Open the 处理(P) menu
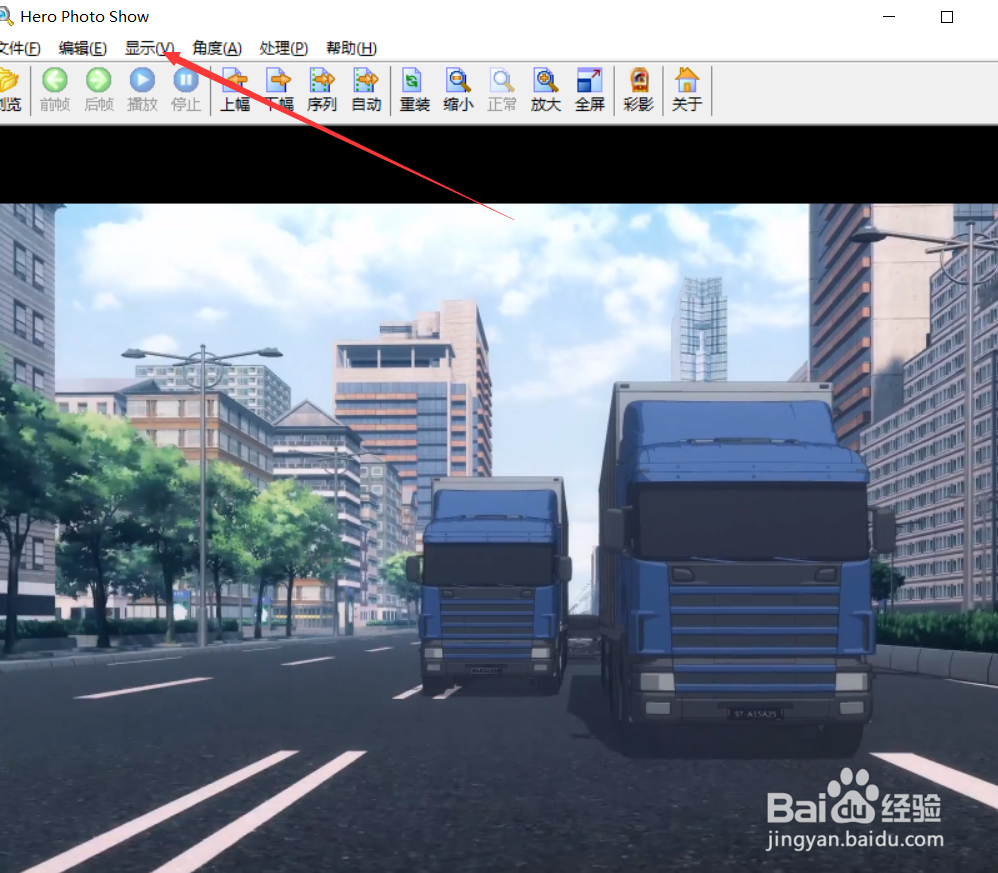The height and width of the screenshot is (873, 998). click(x=284, y=48)
